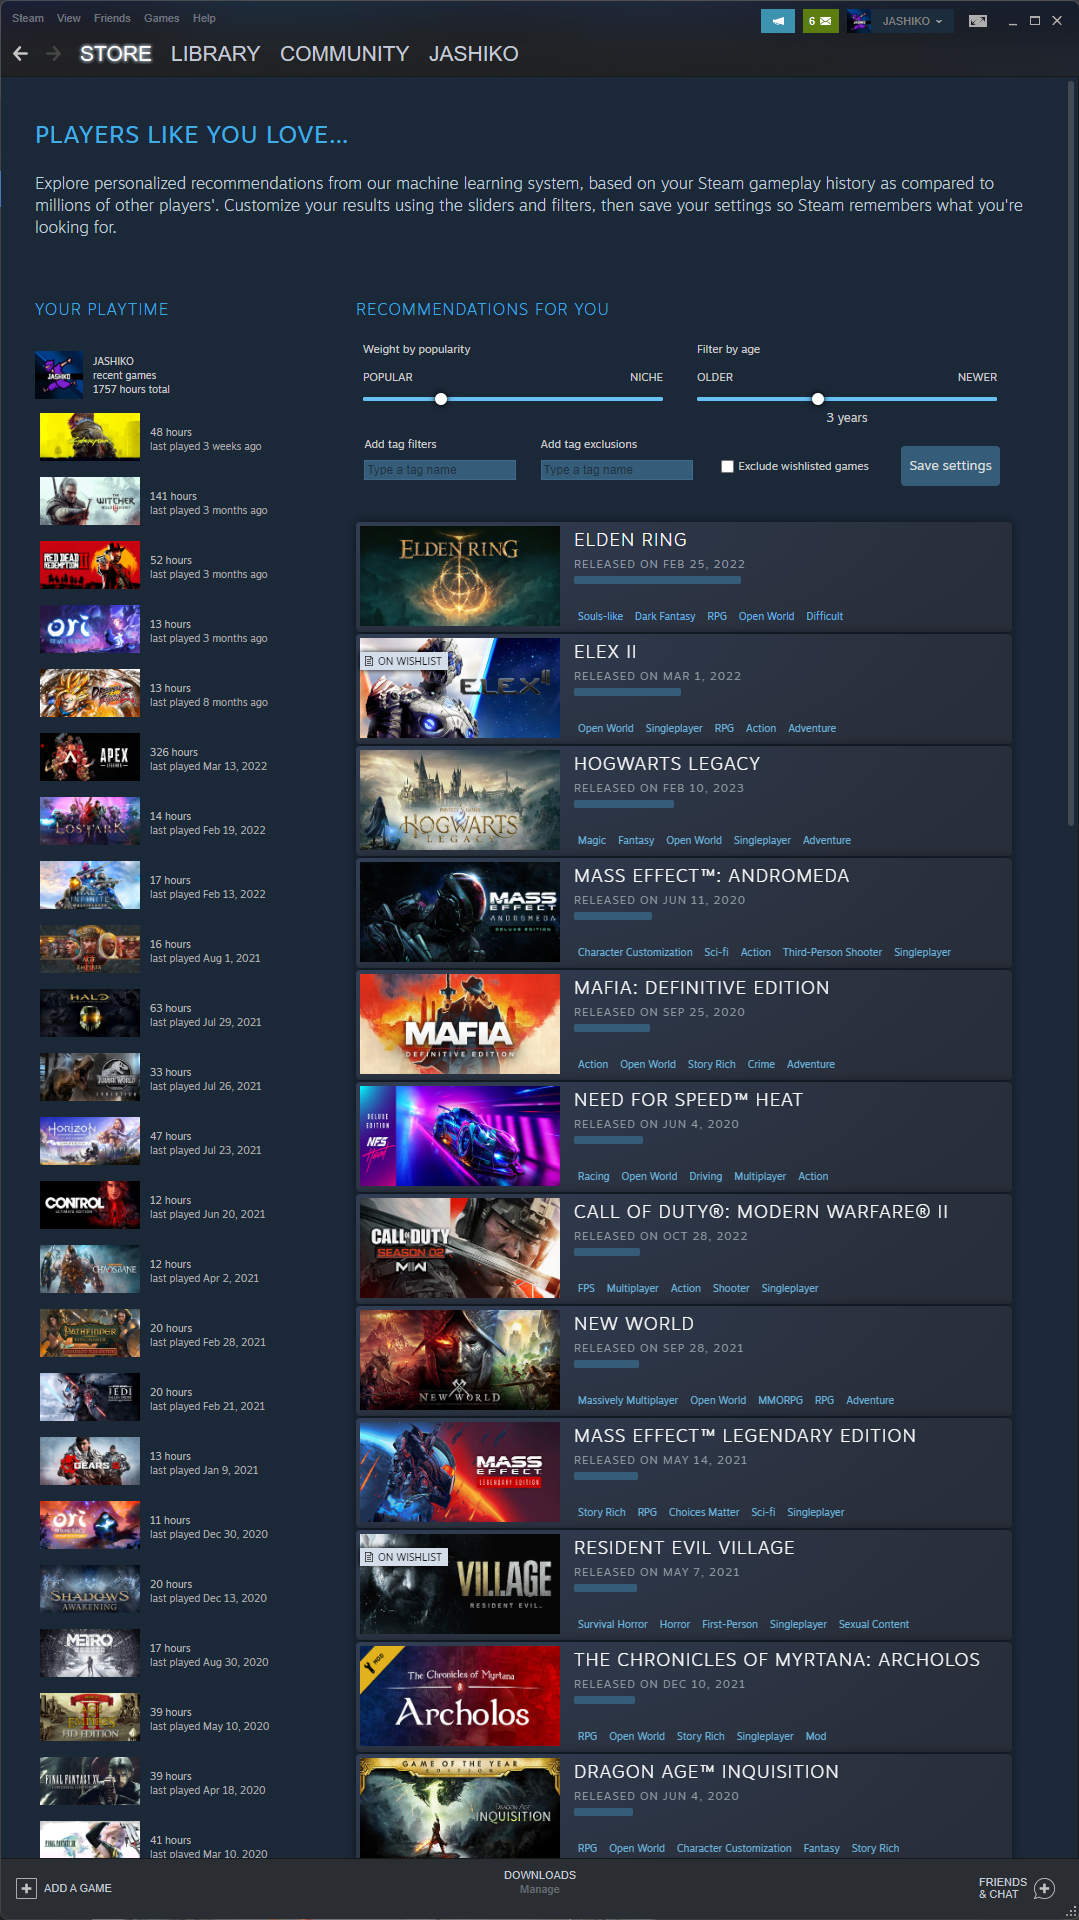Switch to the STORE tab

(x=116, y=54)
